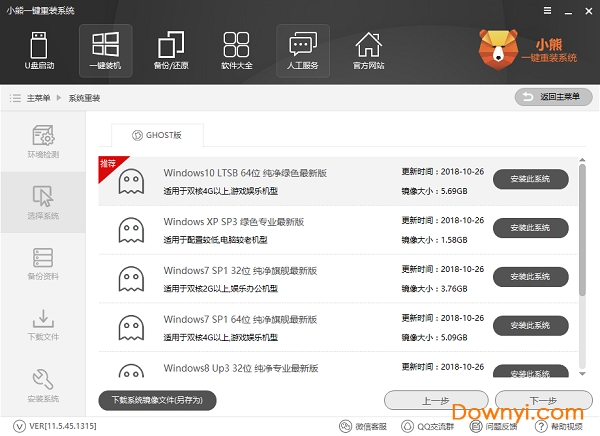Open 软件大全 grid icon

coord(236,51)
